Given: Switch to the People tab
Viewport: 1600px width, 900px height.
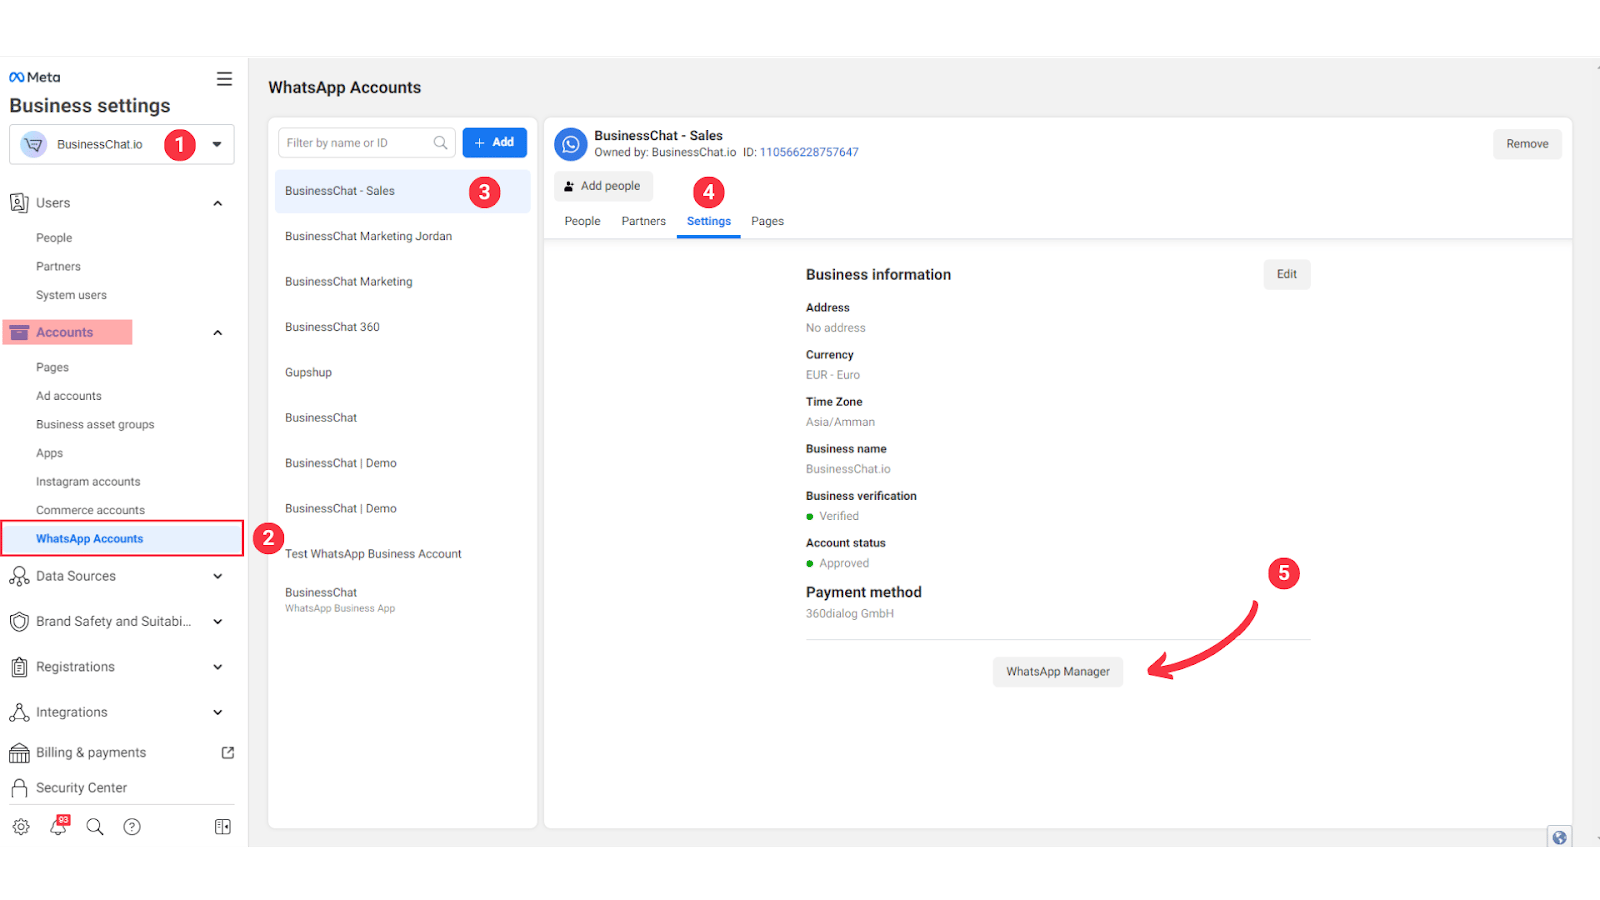Looking at the screenshot, I should [582, 221].
